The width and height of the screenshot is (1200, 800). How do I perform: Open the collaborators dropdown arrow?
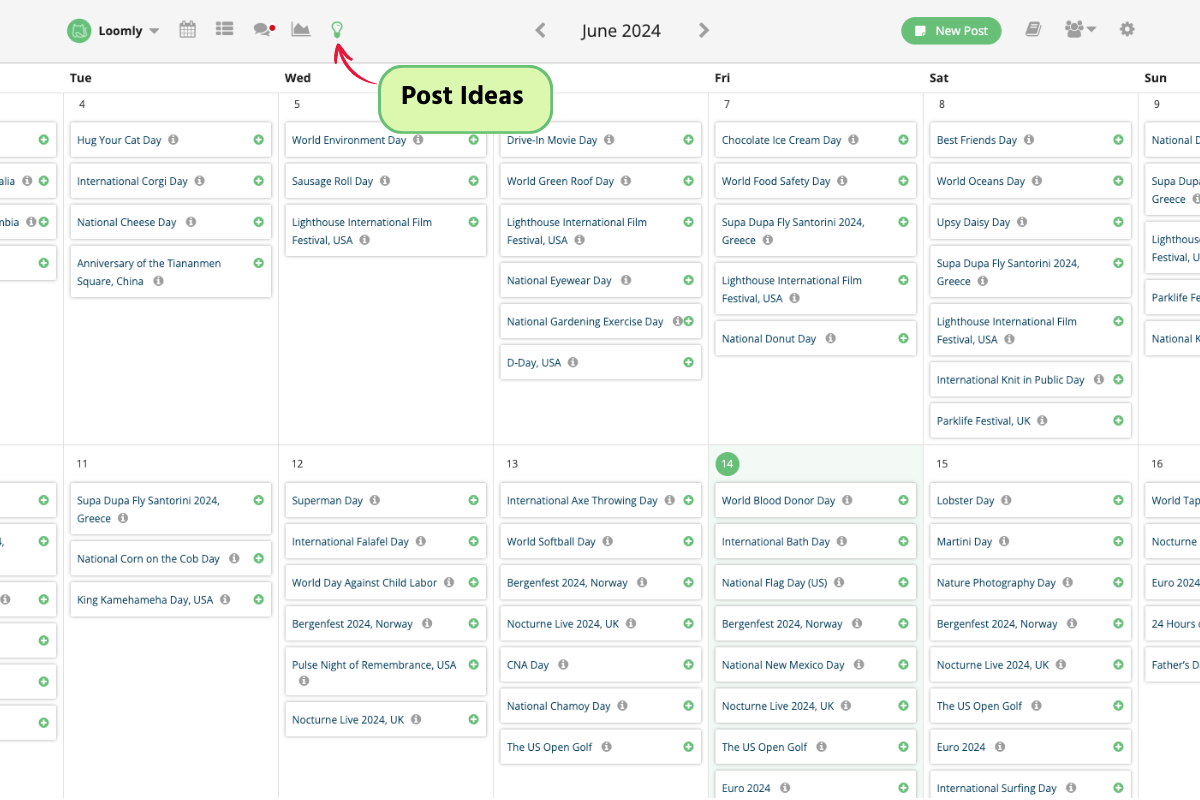click(x=1093, y=30)
